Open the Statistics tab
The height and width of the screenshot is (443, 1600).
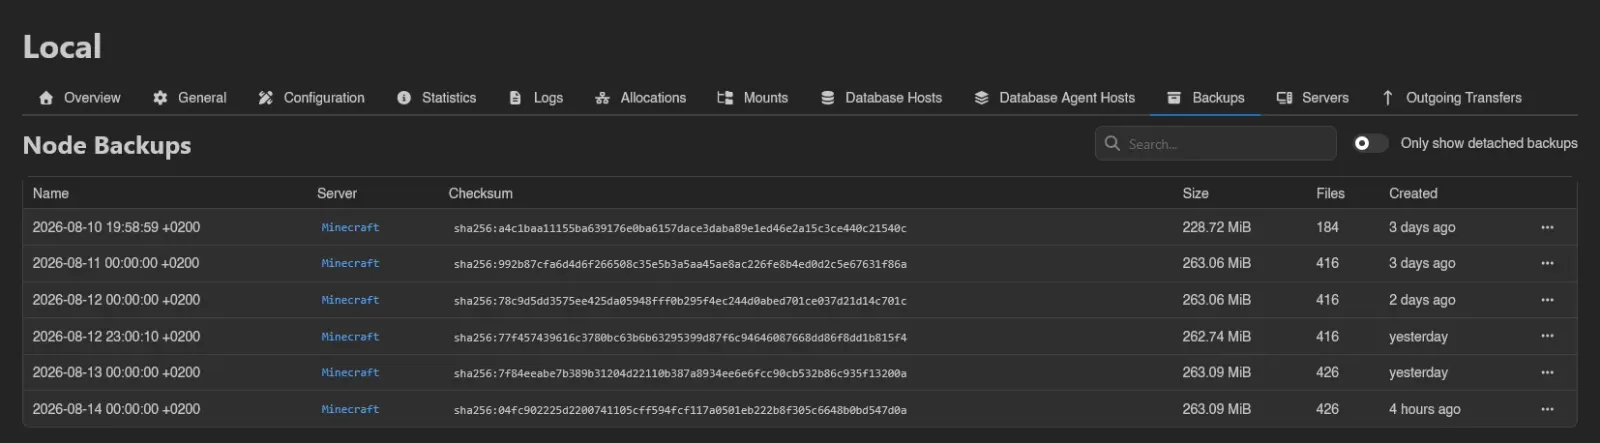436,98
